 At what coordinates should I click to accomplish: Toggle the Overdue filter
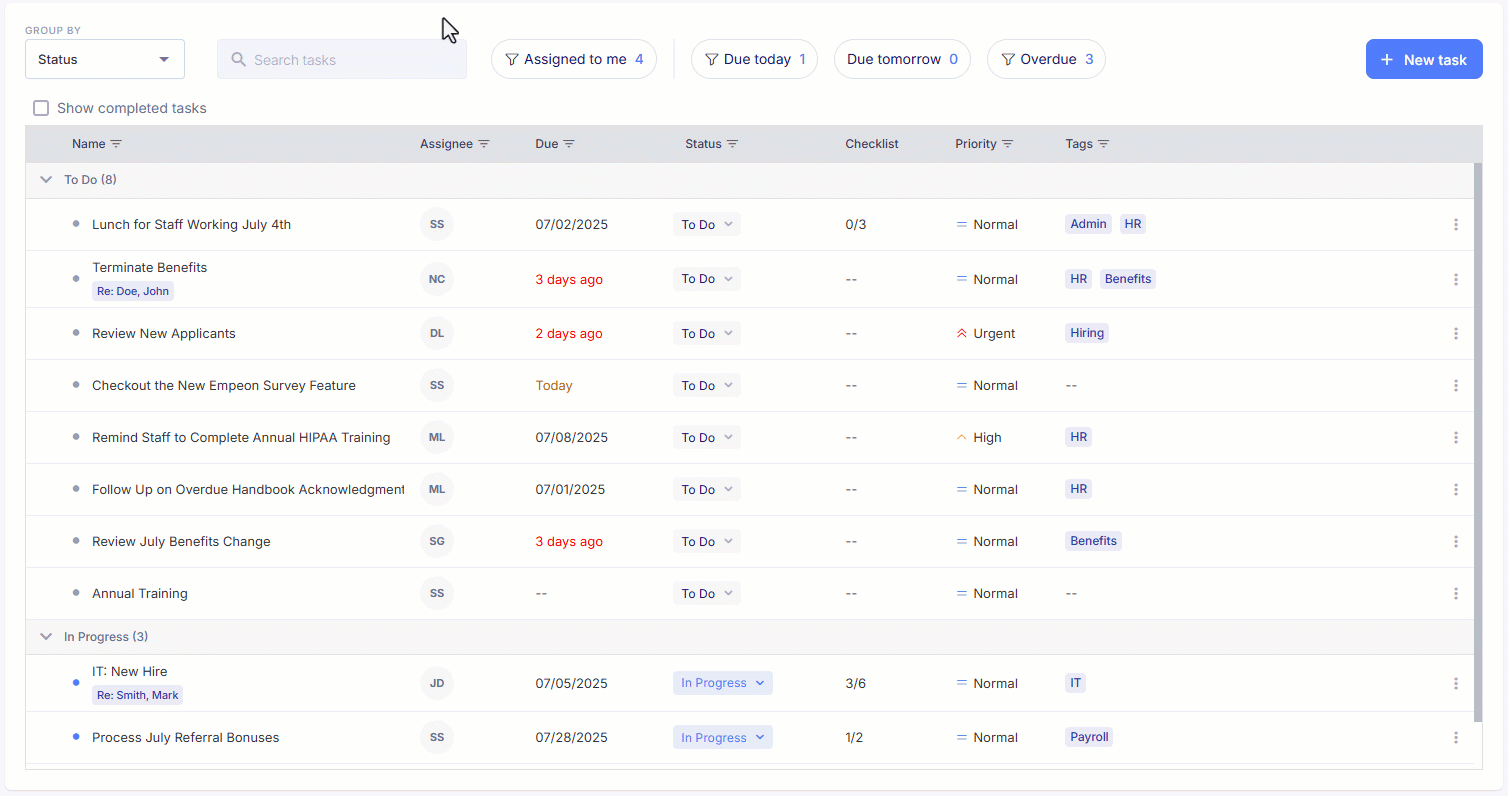[1046, 59]
